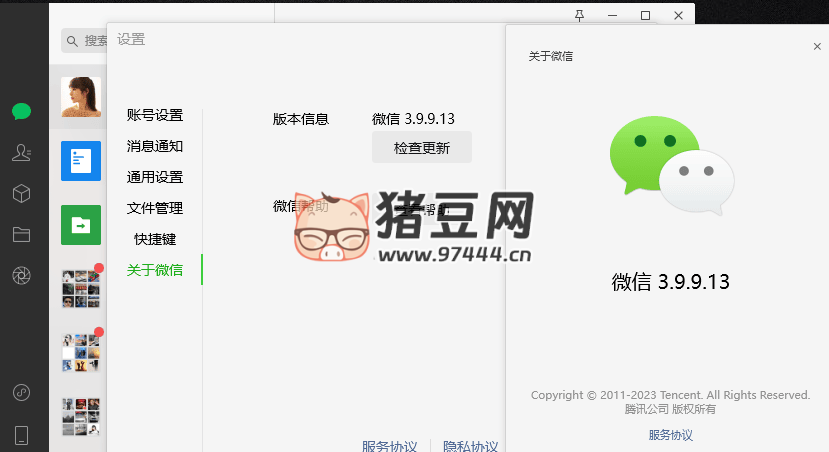Switch to 消息通知 settings tab
829x452 pixels.
click(x=155, y=146)
